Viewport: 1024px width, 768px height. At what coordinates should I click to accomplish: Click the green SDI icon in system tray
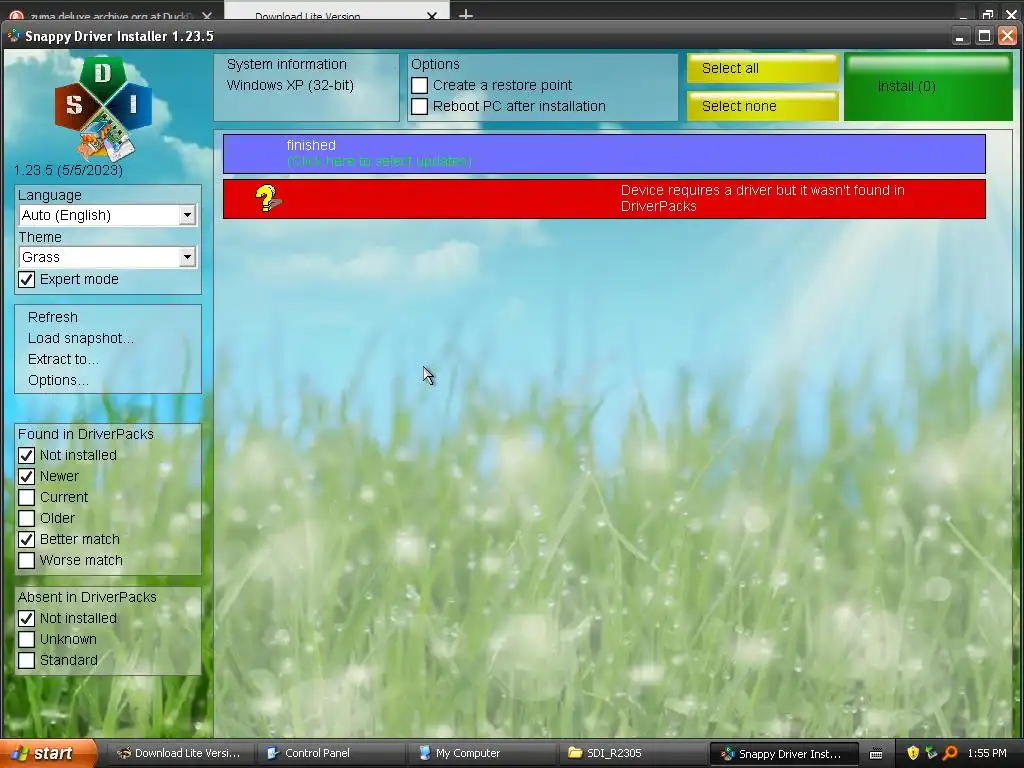coord(931,753)
